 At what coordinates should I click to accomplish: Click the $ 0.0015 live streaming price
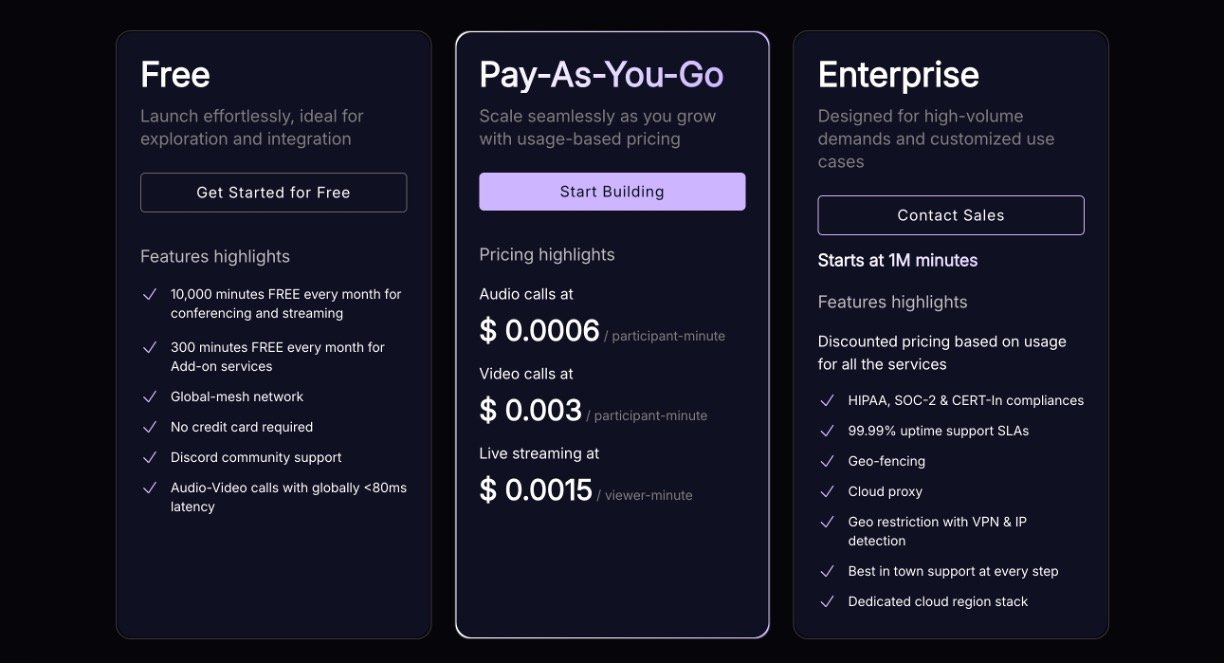pyautogui.click(x=536, y=490)
